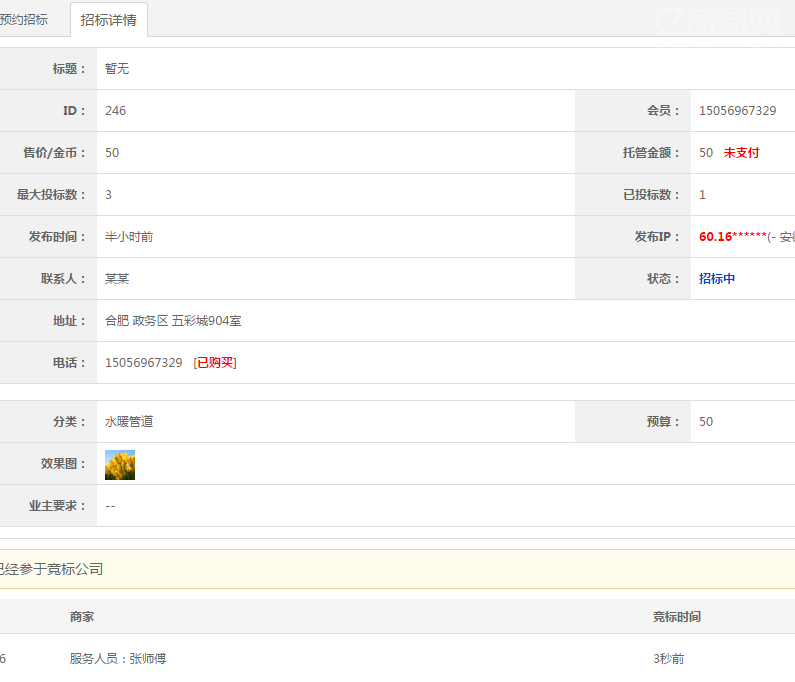Click the 半小时前 publish time value
Image resolution: width=795 pixels, height=682 pixels.
[x=129, y=237]
